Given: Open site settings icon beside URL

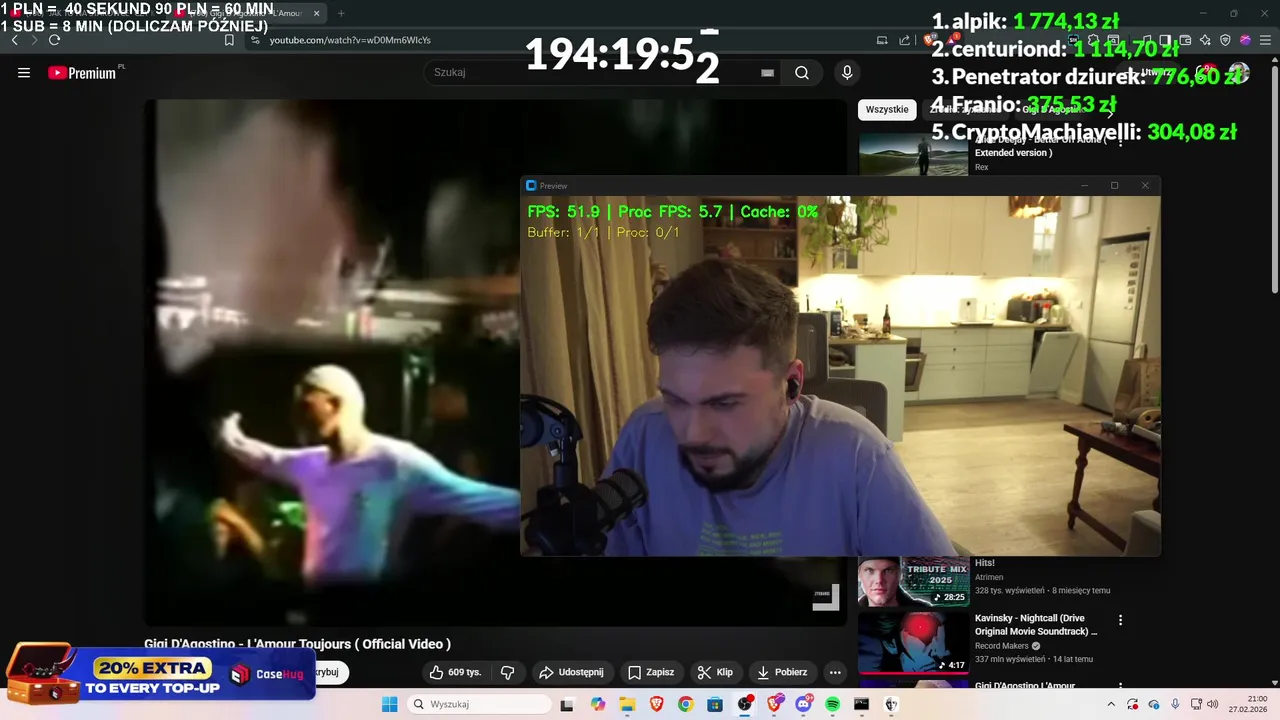Looking at the screenshot, I should point(255,40).
